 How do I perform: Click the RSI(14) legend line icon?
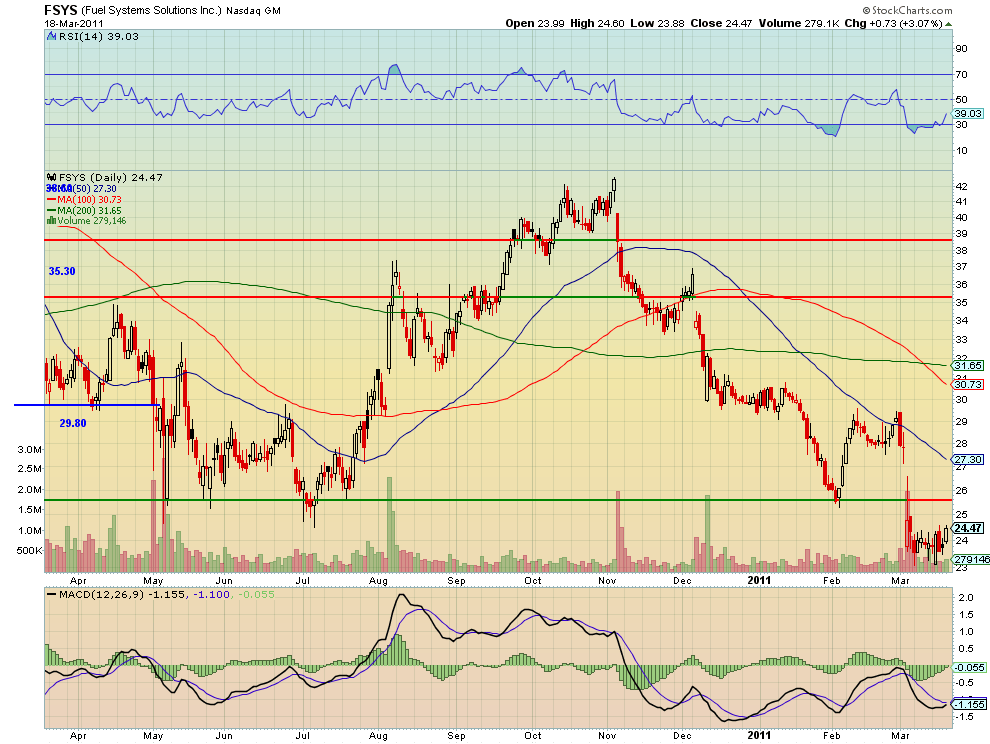click(52, 37)
